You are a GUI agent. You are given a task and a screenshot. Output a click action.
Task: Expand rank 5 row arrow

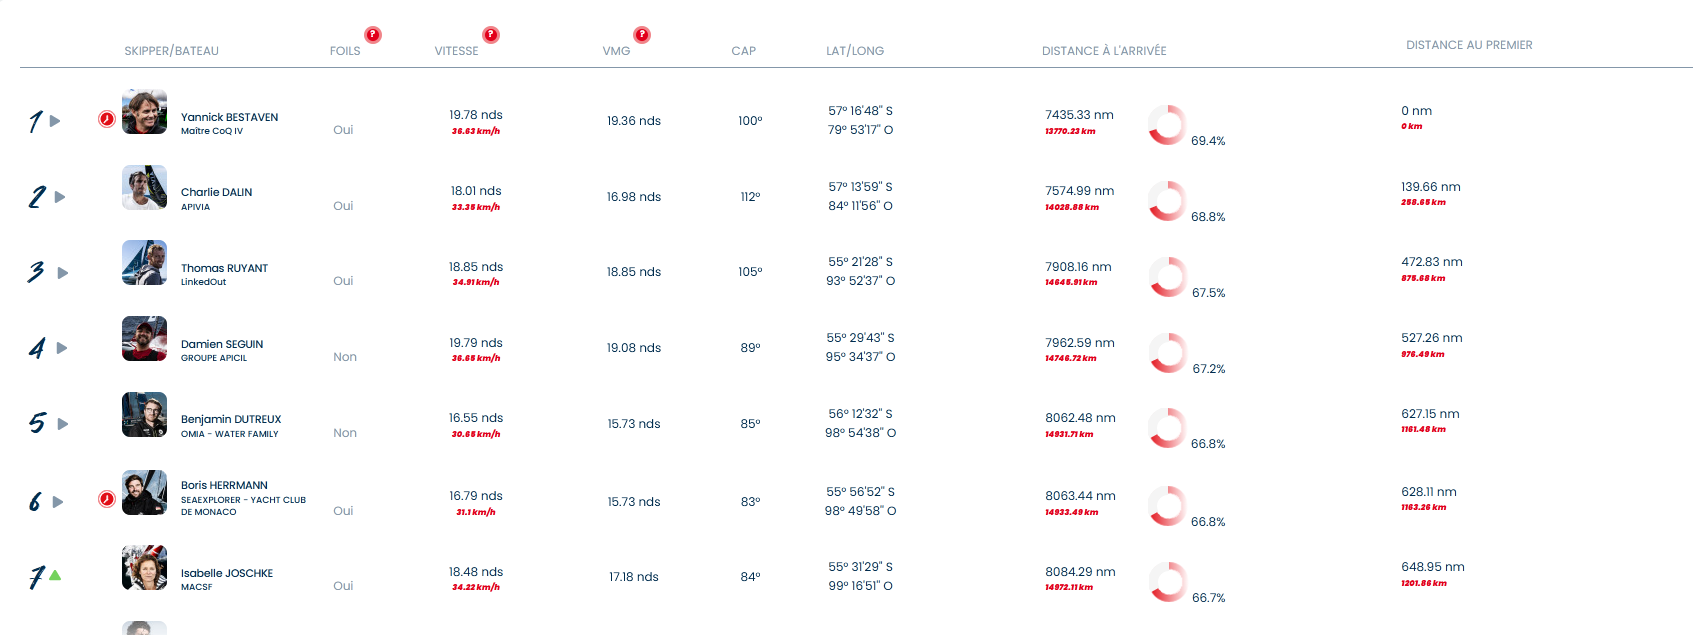63,424
